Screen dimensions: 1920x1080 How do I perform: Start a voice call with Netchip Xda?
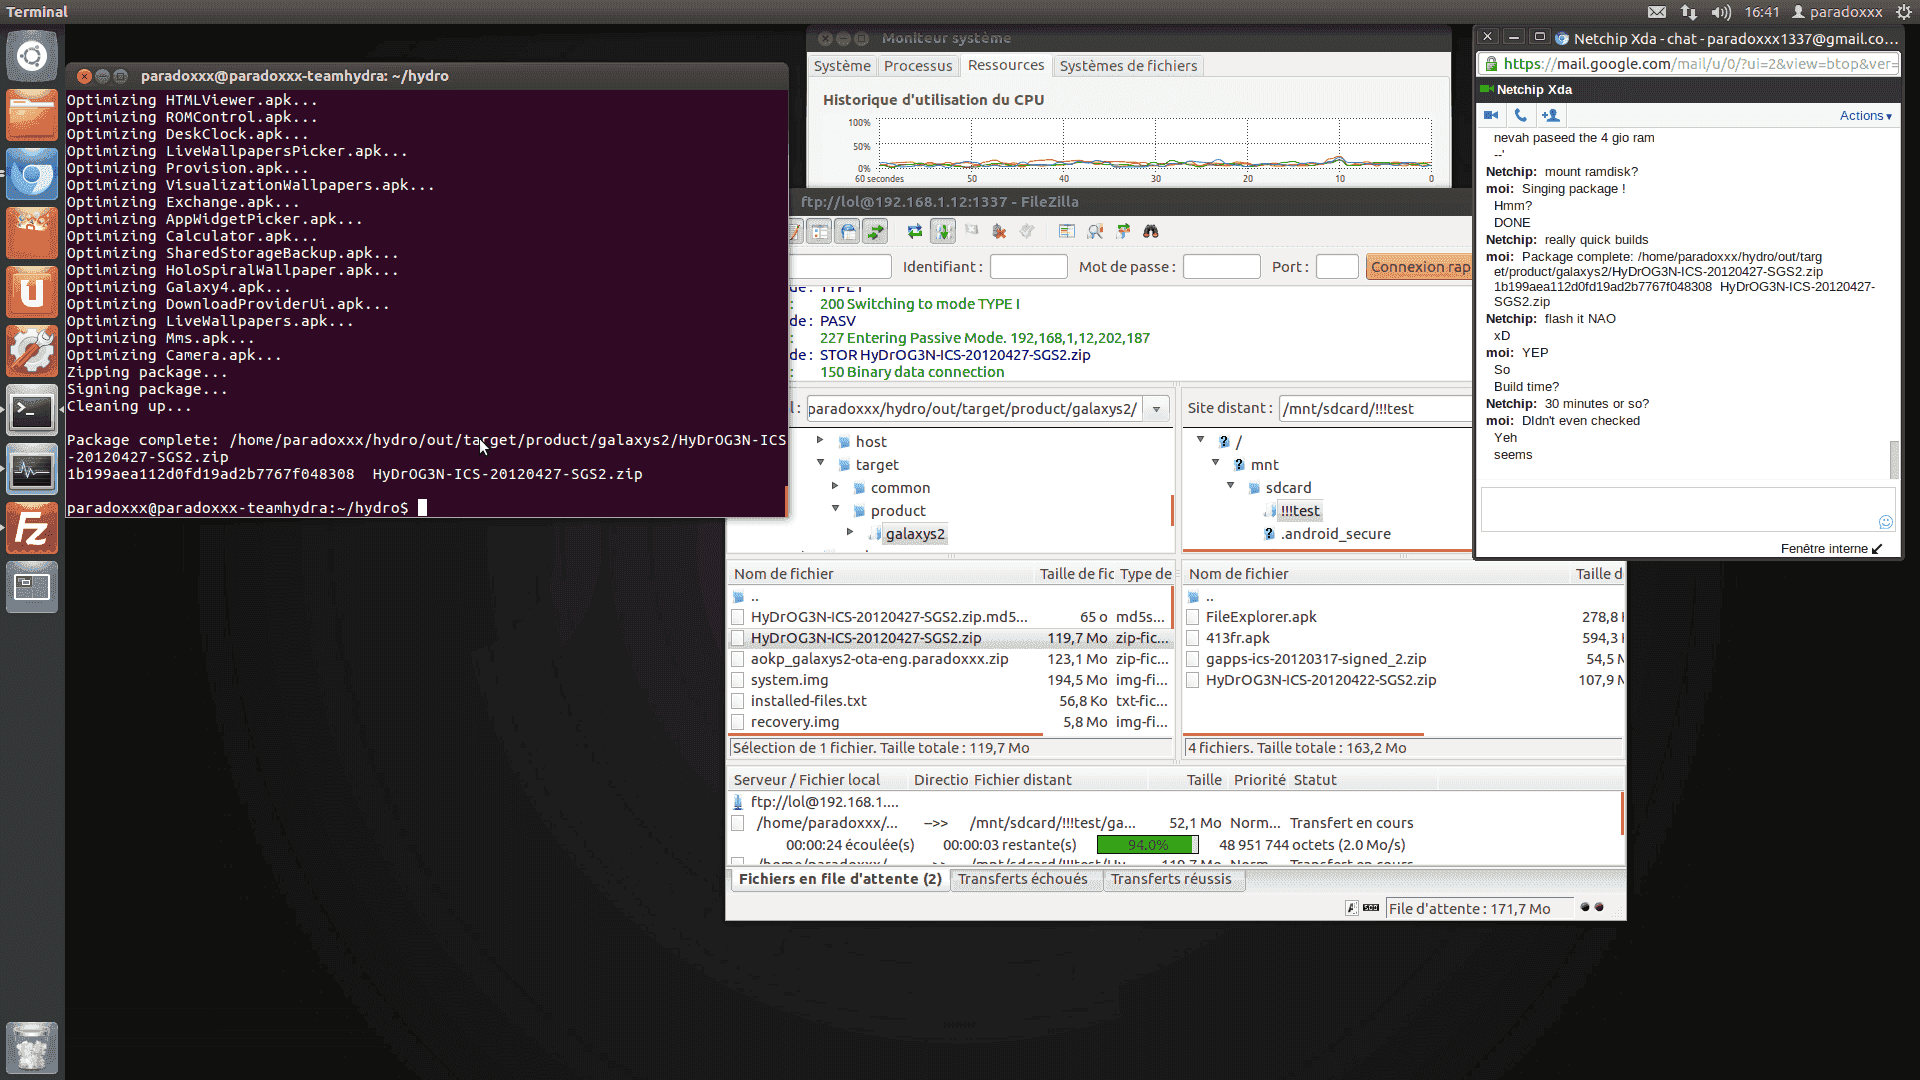pos(1520,116)
